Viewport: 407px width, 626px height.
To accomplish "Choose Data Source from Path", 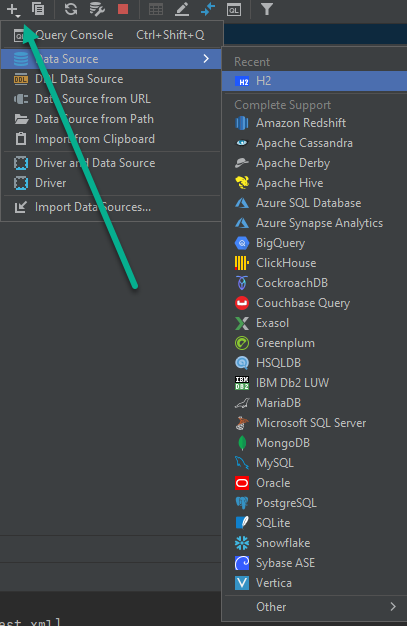I will pos(111,119).
